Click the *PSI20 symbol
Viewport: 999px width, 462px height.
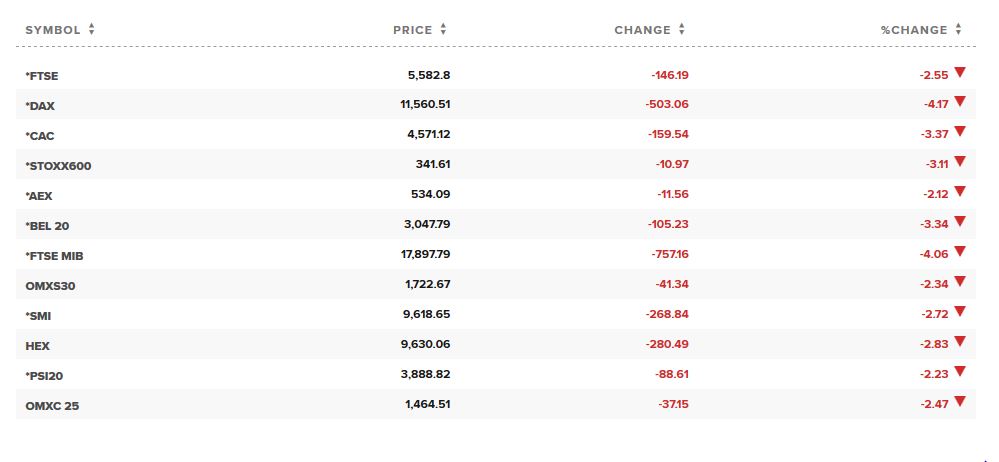pos(44,375)
